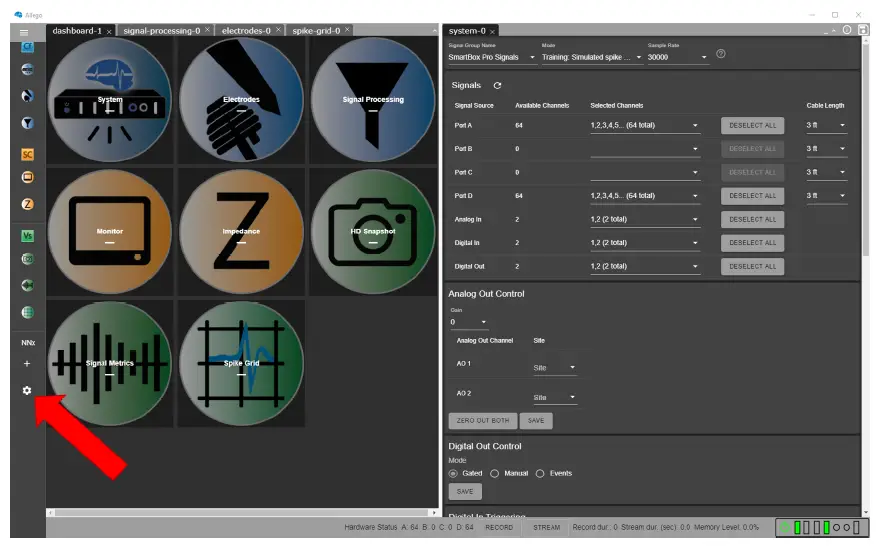Select the system-0 tab

pos(467,31)
